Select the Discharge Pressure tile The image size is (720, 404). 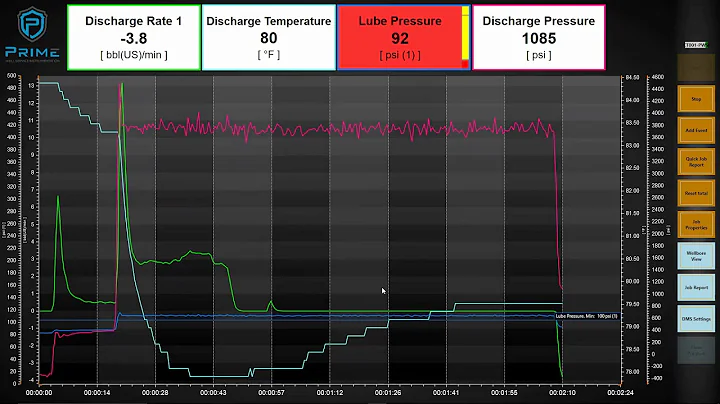[539, 38]
